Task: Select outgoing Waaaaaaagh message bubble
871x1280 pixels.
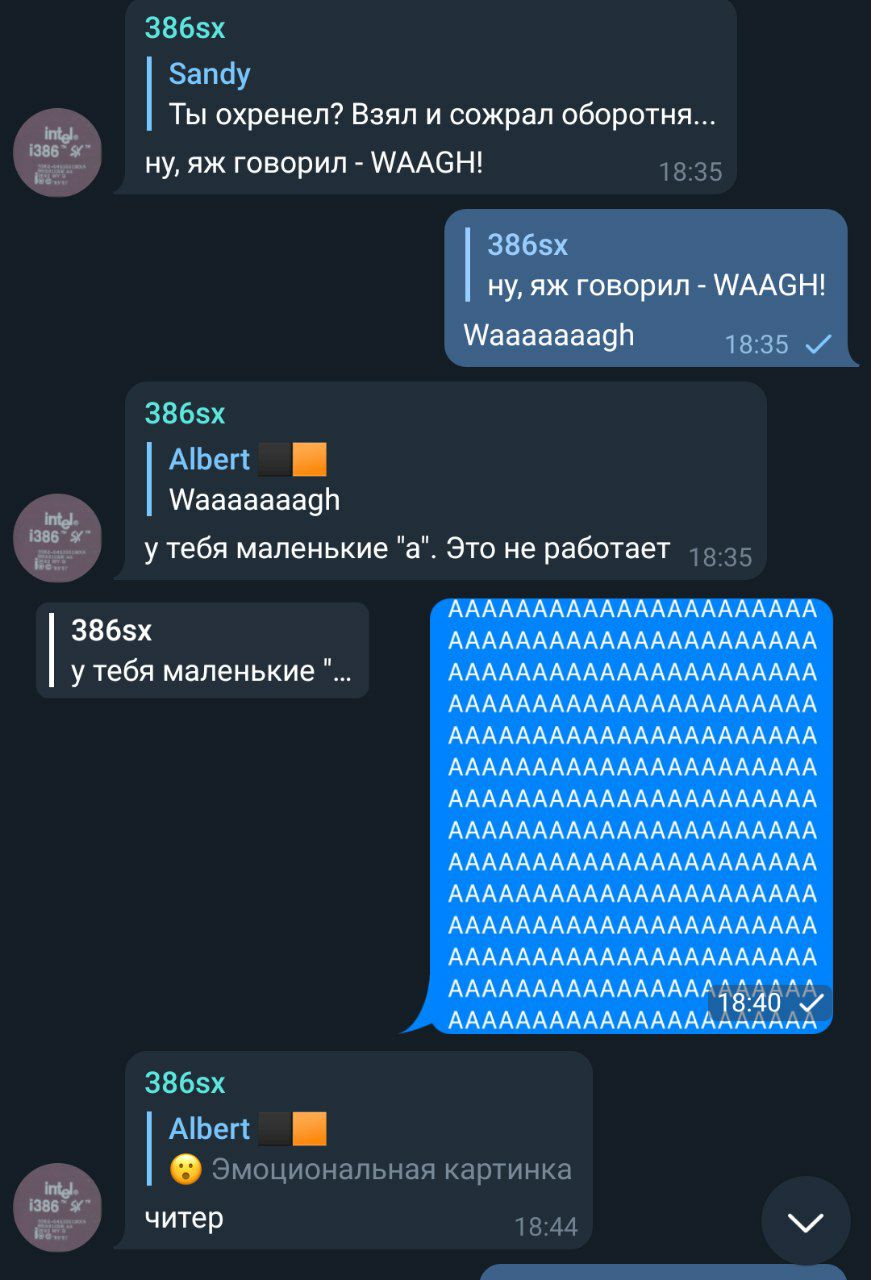Action: 651,288
